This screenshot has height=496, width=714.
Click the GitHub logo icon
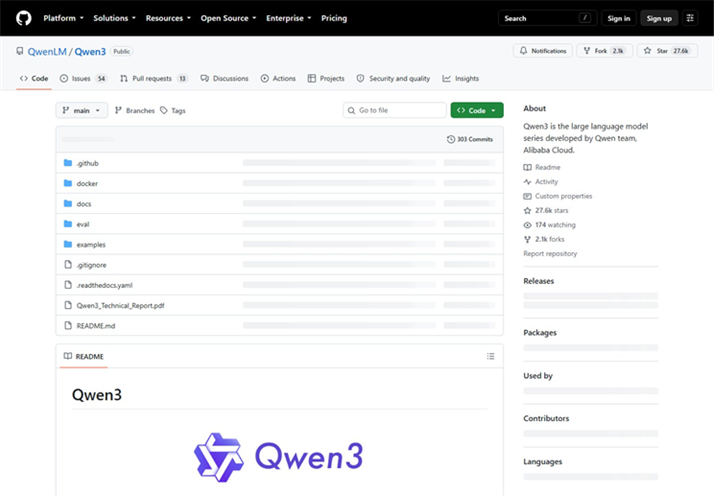(24, 18)
